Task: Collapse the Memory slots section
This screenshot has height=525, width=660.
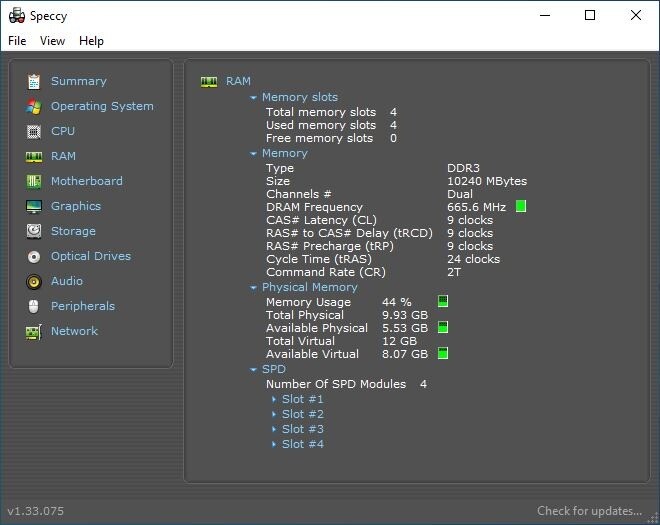Action: tap(253, 98)
